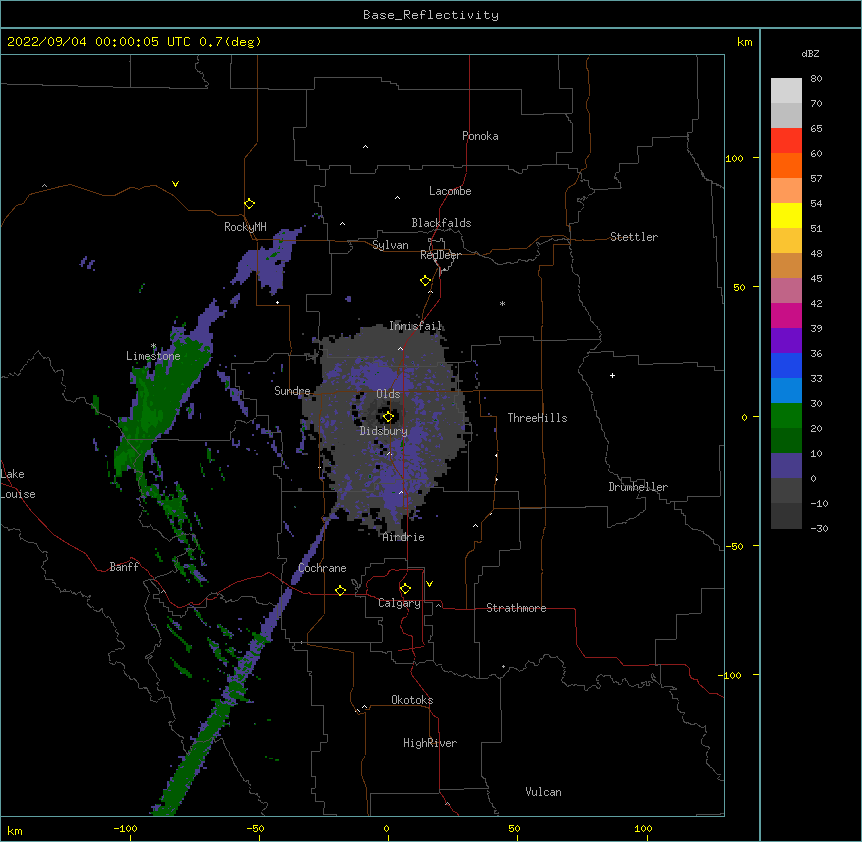The image size is (862, 842).
Task: Click the 0.7(deg) elevation angle text
Action: 230,42
